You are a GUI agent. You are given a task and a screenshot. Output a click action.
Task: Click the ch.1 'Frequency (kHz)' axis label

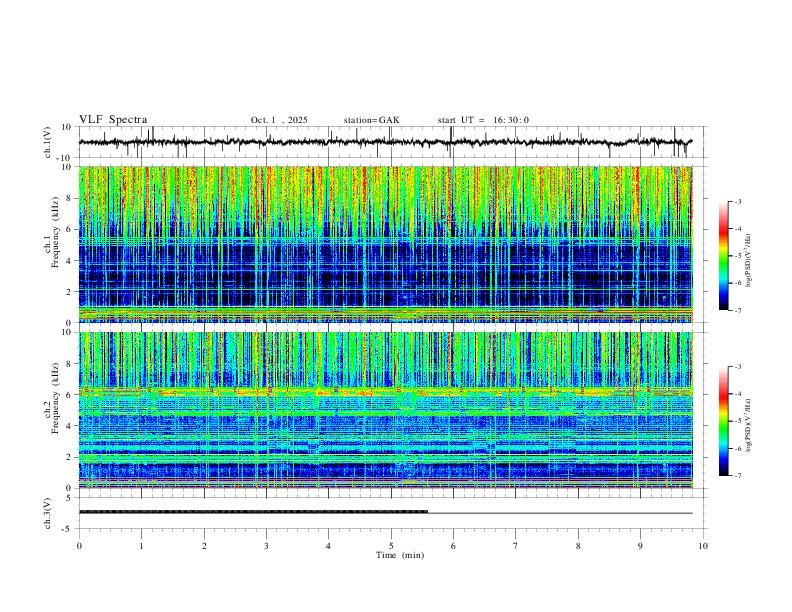[55, 233]
